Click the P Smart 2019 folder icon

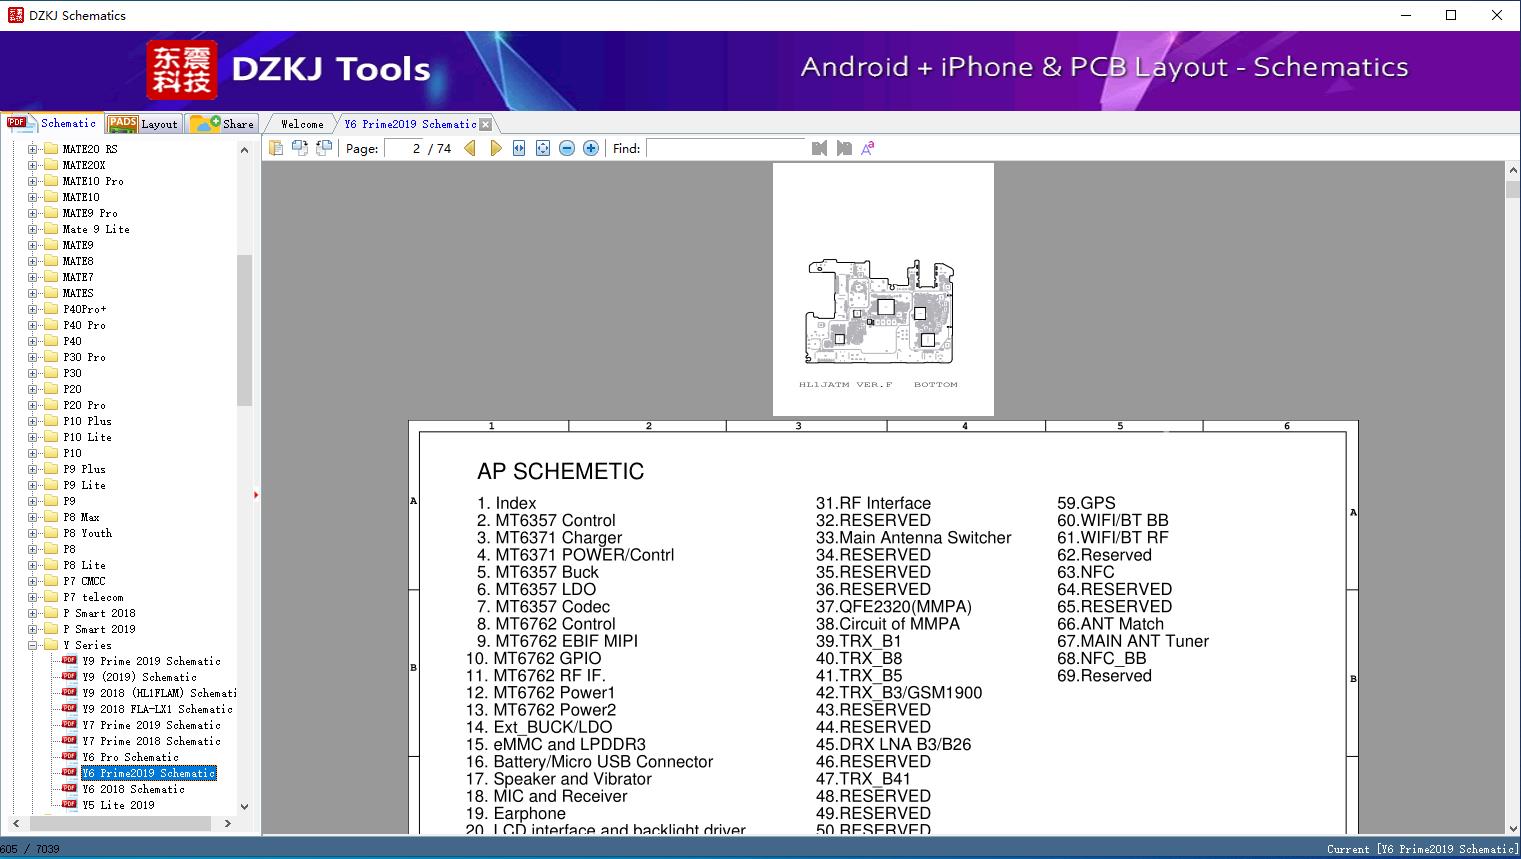[51, 629]
